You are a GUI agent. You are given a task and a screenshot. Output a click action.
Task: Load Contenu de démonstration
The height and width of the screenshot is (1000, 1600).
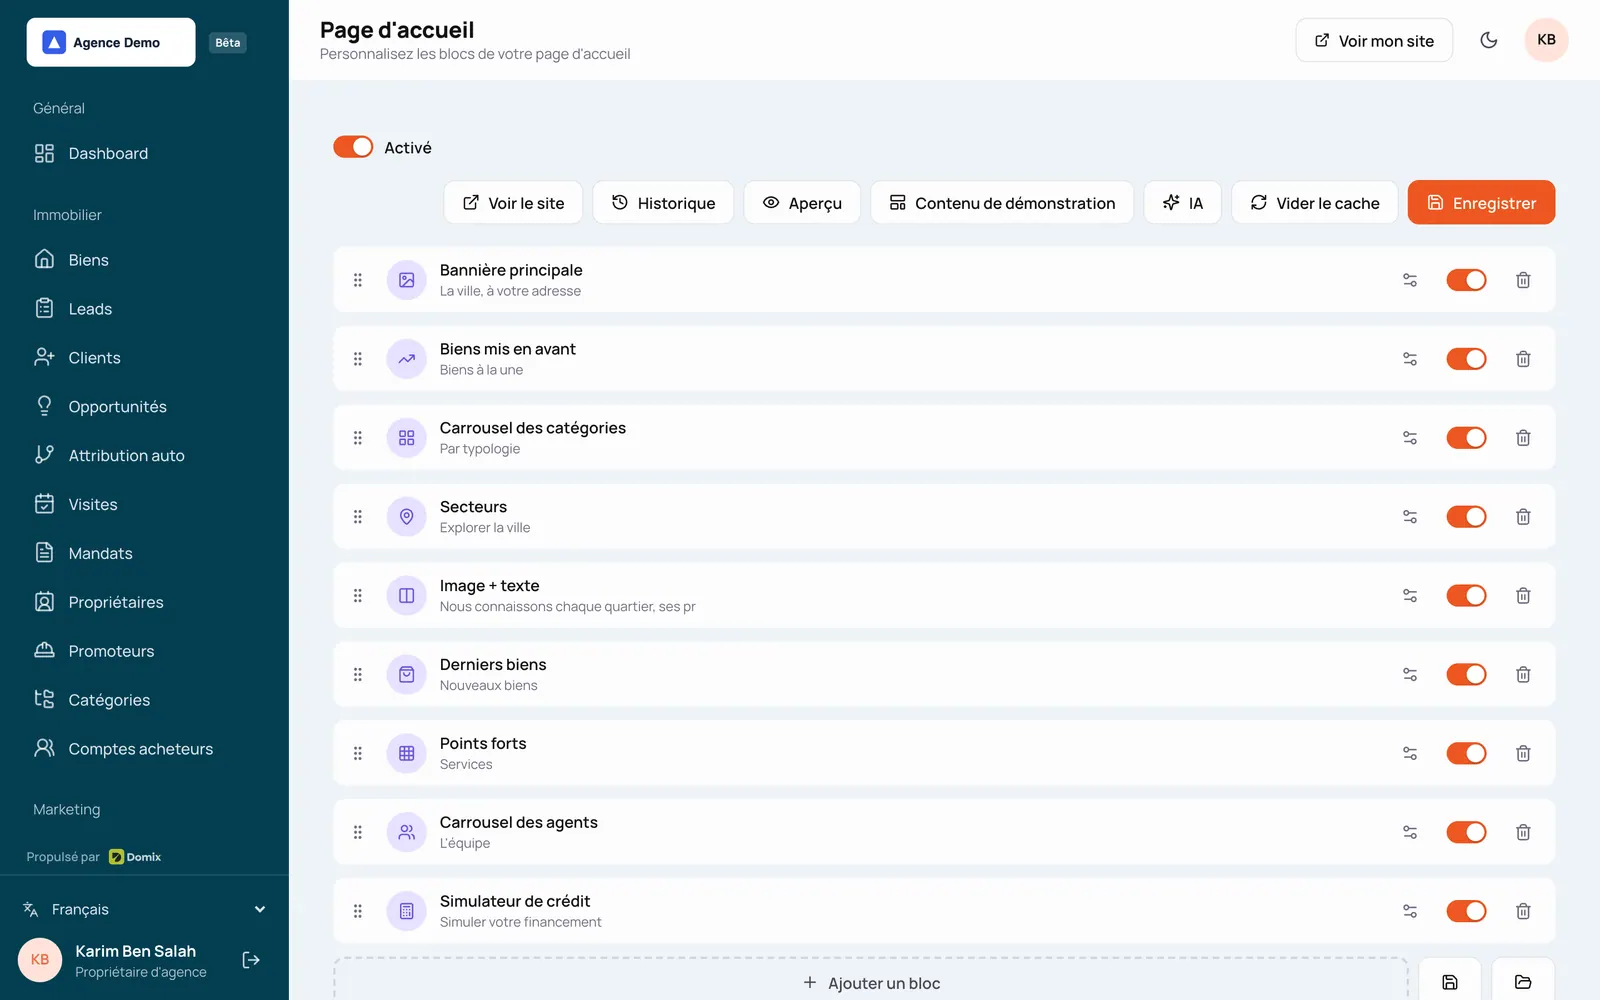point(1002,203)
